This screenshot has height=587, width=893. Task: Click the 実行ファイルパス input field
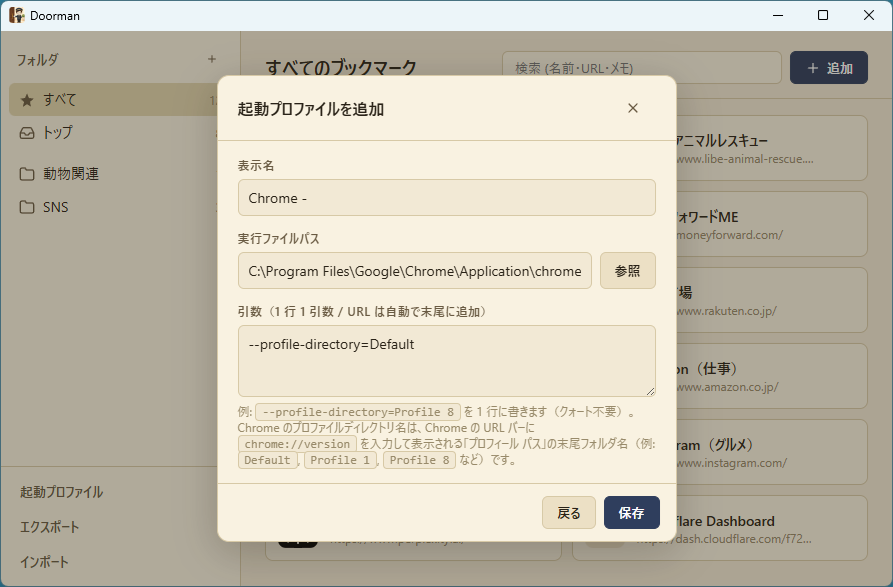point(415,270)
